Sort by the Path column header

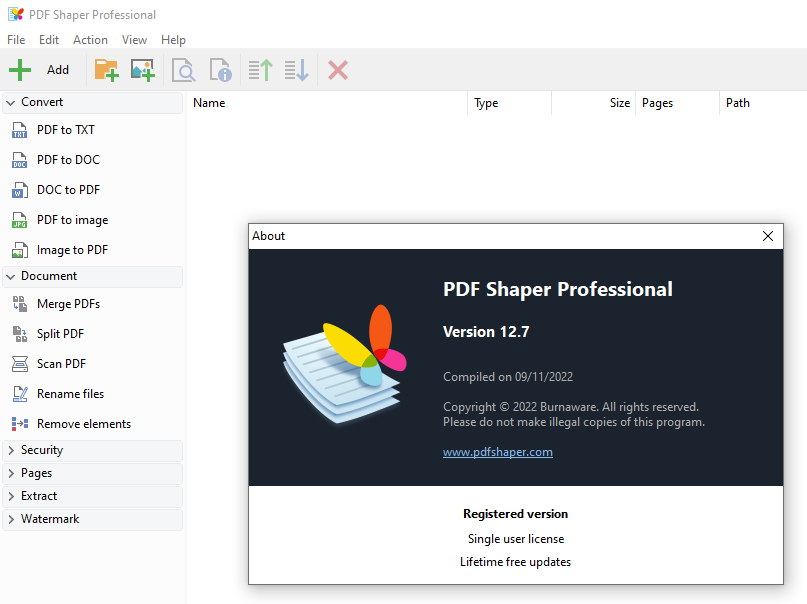(763, 103)
